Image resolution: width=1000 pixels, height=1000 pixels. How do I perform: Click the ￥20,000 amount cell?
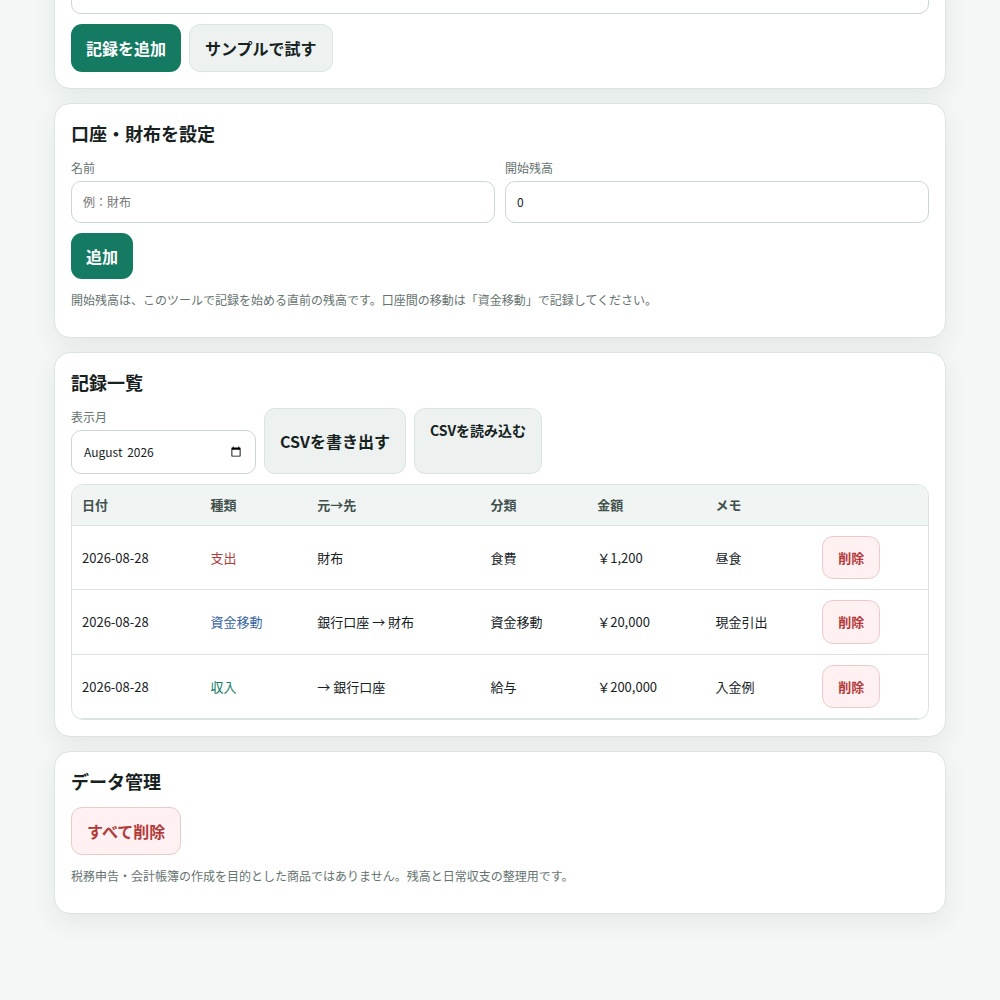tap(624, 622)
